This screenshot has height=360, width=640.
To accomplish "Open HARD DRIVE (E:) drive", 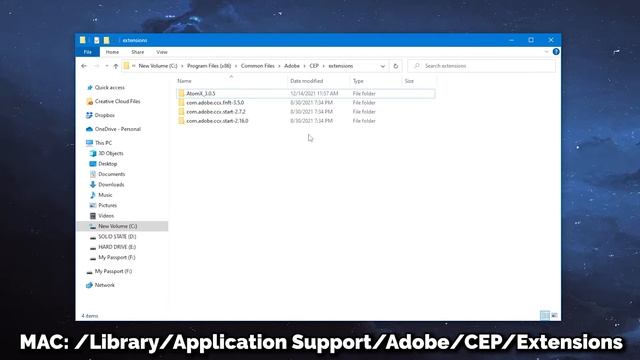I will point(117,247).
